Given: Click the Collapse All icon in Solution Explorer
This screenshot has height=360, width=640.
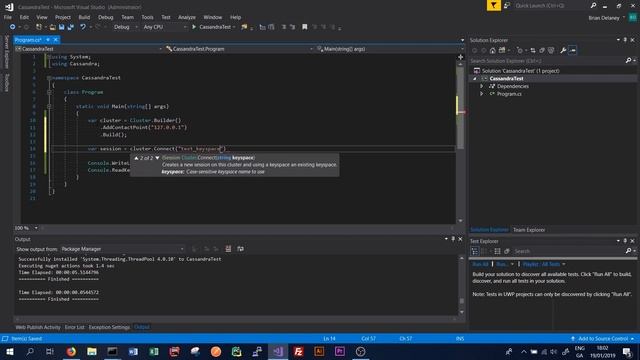Looking at the screenshot, I should point(542,50).
